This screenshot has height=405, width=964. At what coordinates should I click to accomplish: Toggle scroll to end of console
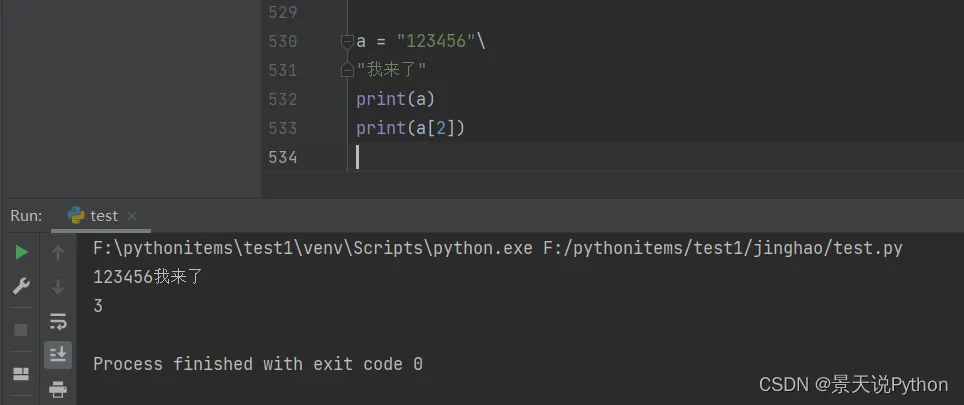(x=58, y=354)
